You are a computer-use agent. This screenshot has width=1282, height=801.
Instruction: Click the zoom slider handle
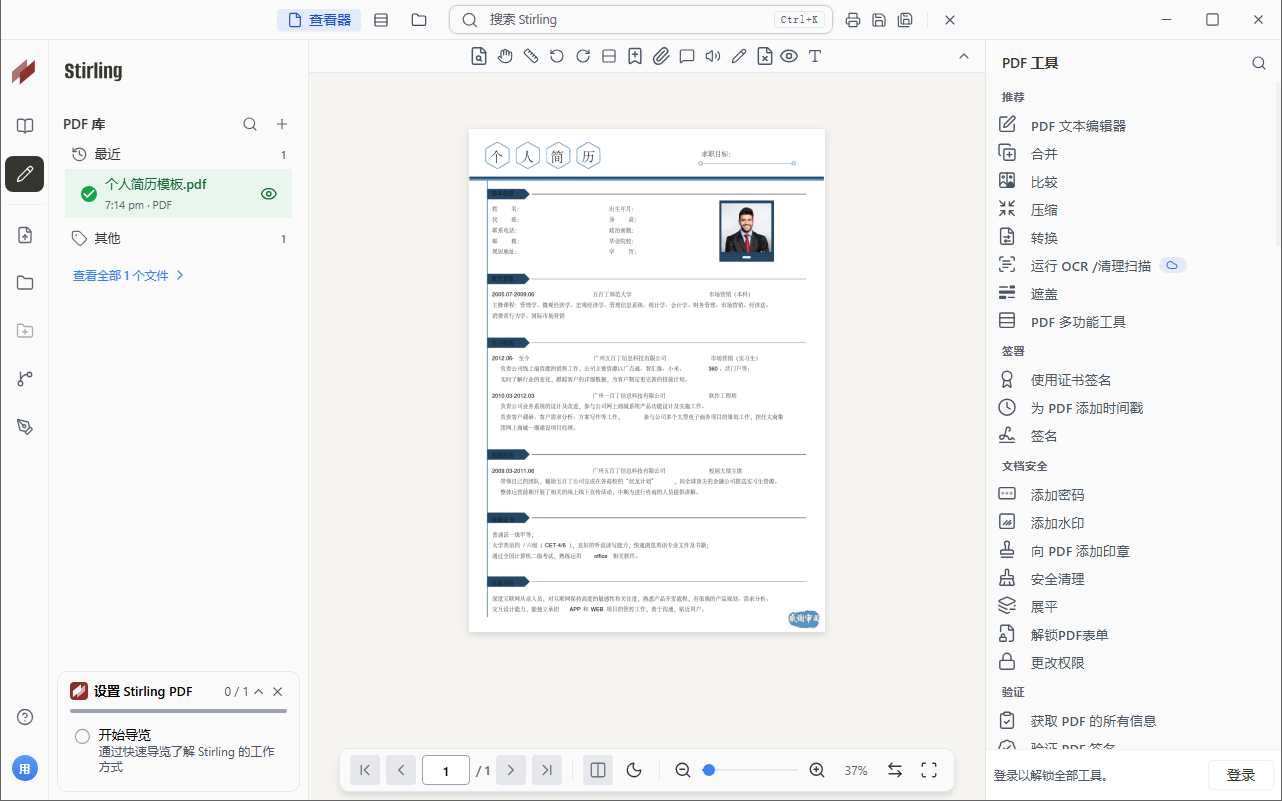coord(709,770)
